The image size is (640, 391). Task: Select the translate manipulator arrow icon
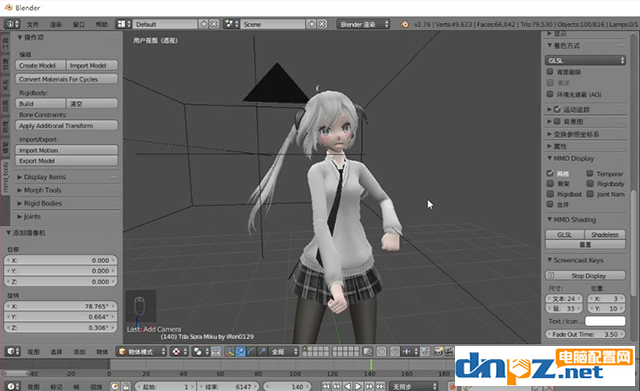coord(240,351)
